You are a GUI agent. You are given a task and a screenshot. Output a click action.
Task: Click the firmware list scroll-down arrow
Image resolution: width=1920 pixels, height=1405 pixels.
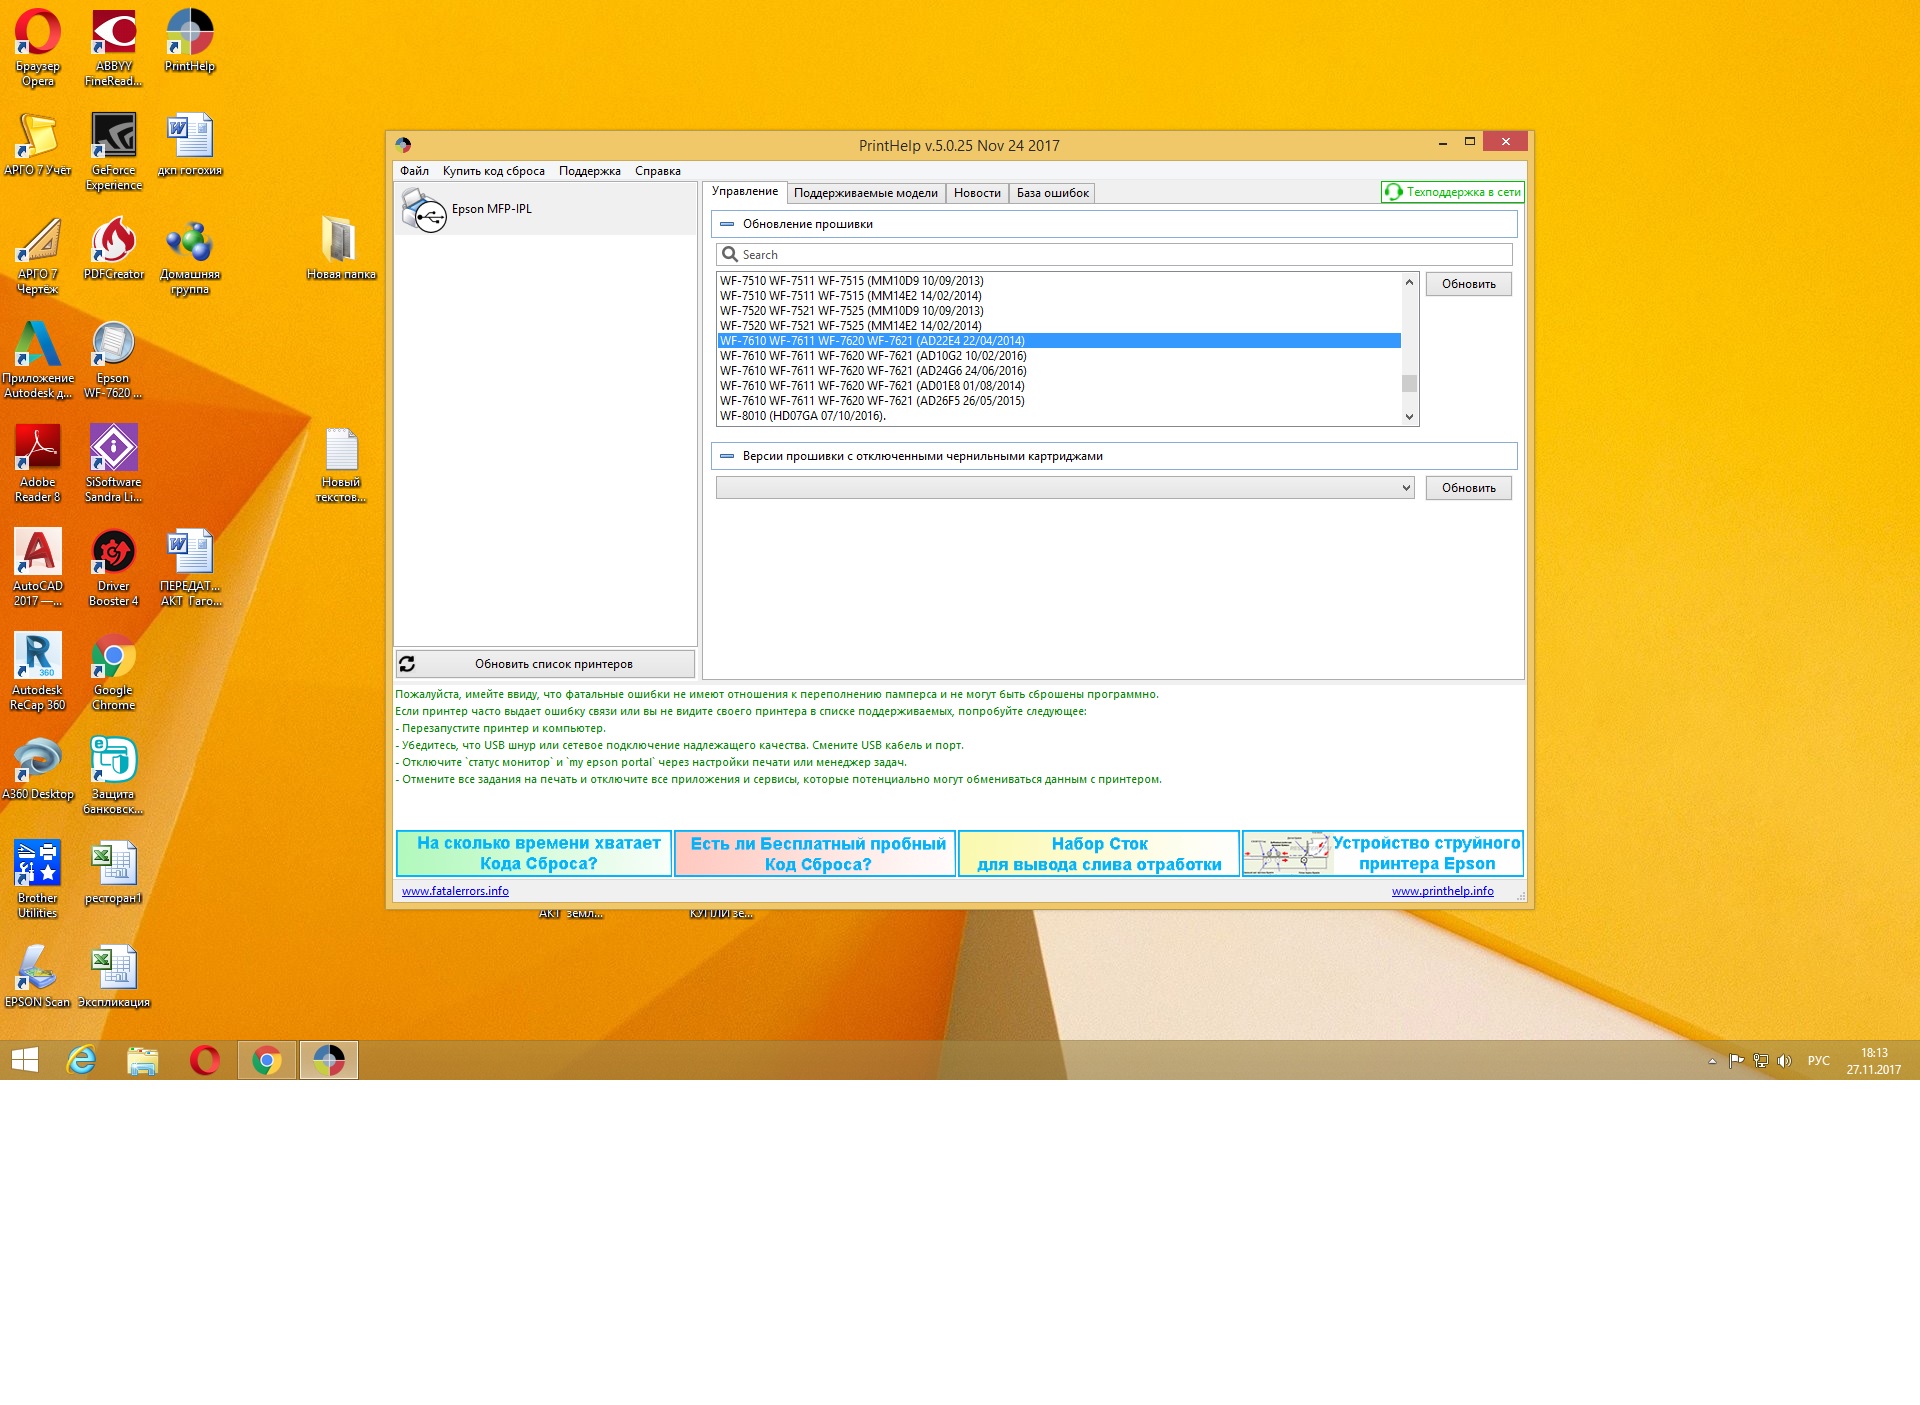[x=1410, y=417]
